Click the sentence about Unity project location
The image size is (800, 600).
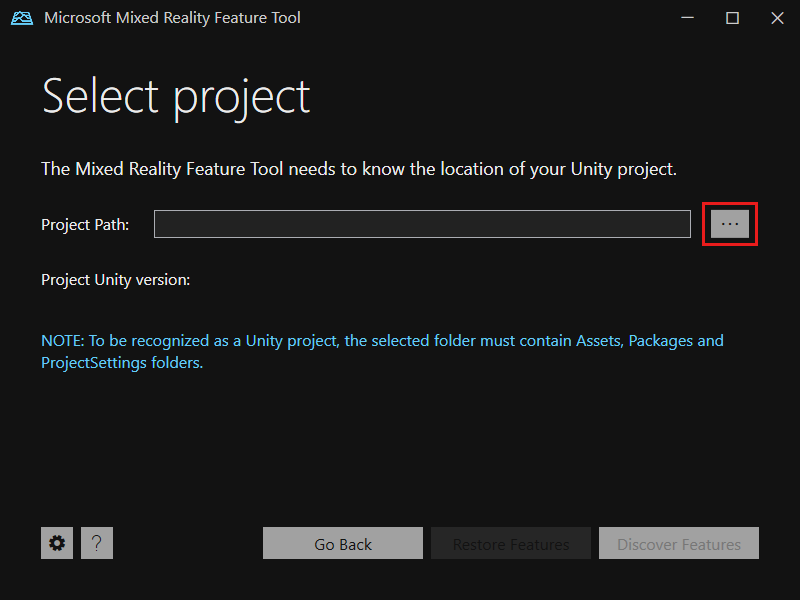(359, 169)
